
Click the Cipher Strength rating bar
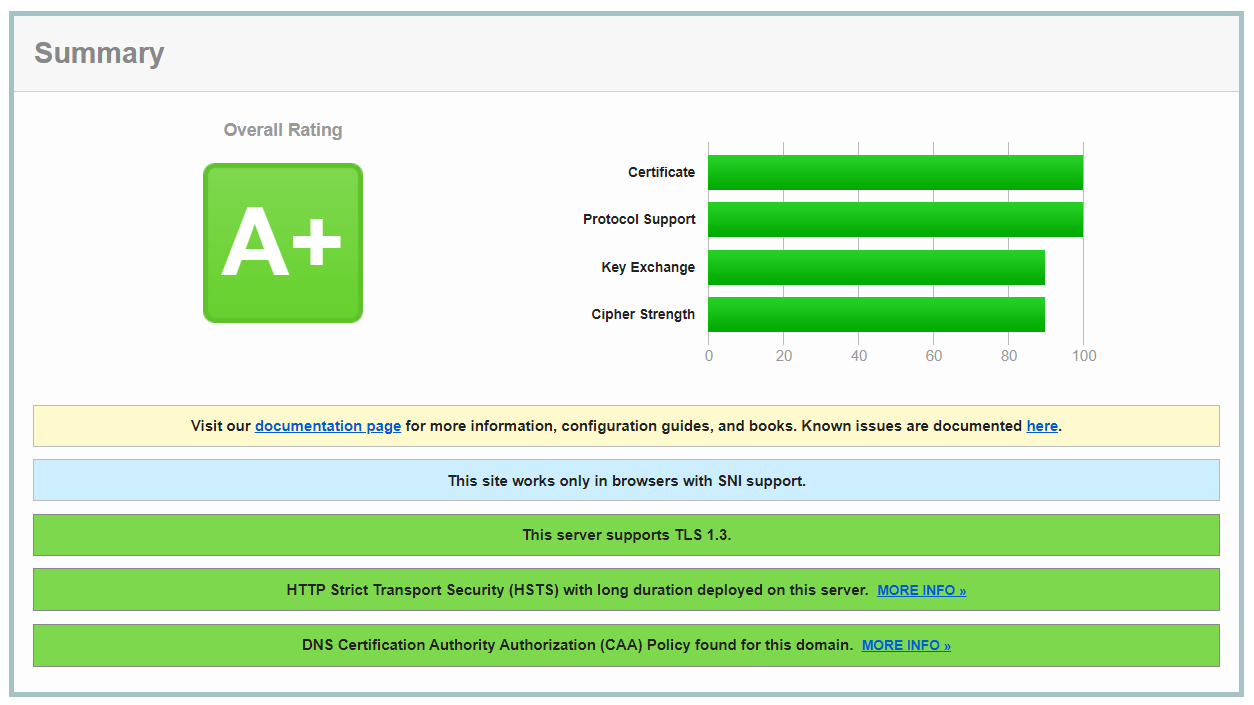(875, 314)
